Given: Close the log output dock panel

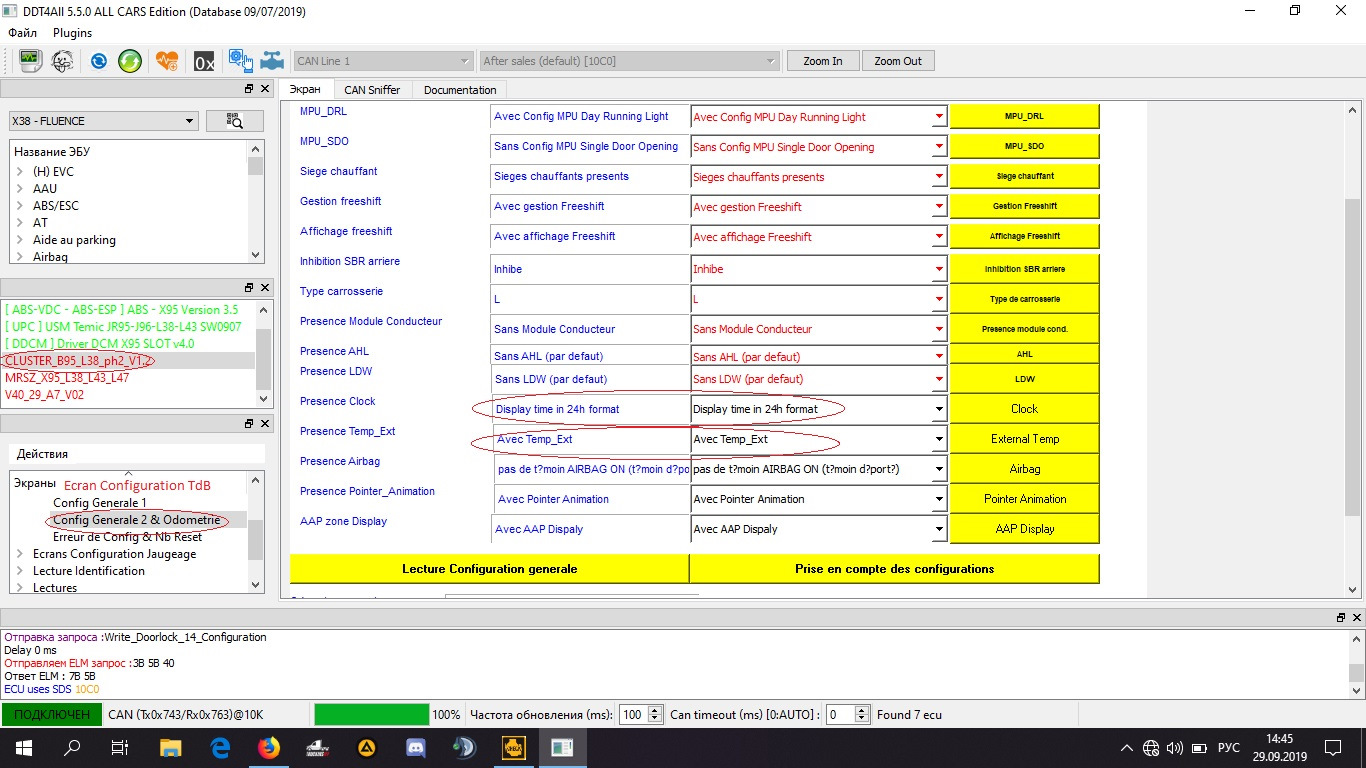Looking at the screenshot, I should pos(1355,618).
